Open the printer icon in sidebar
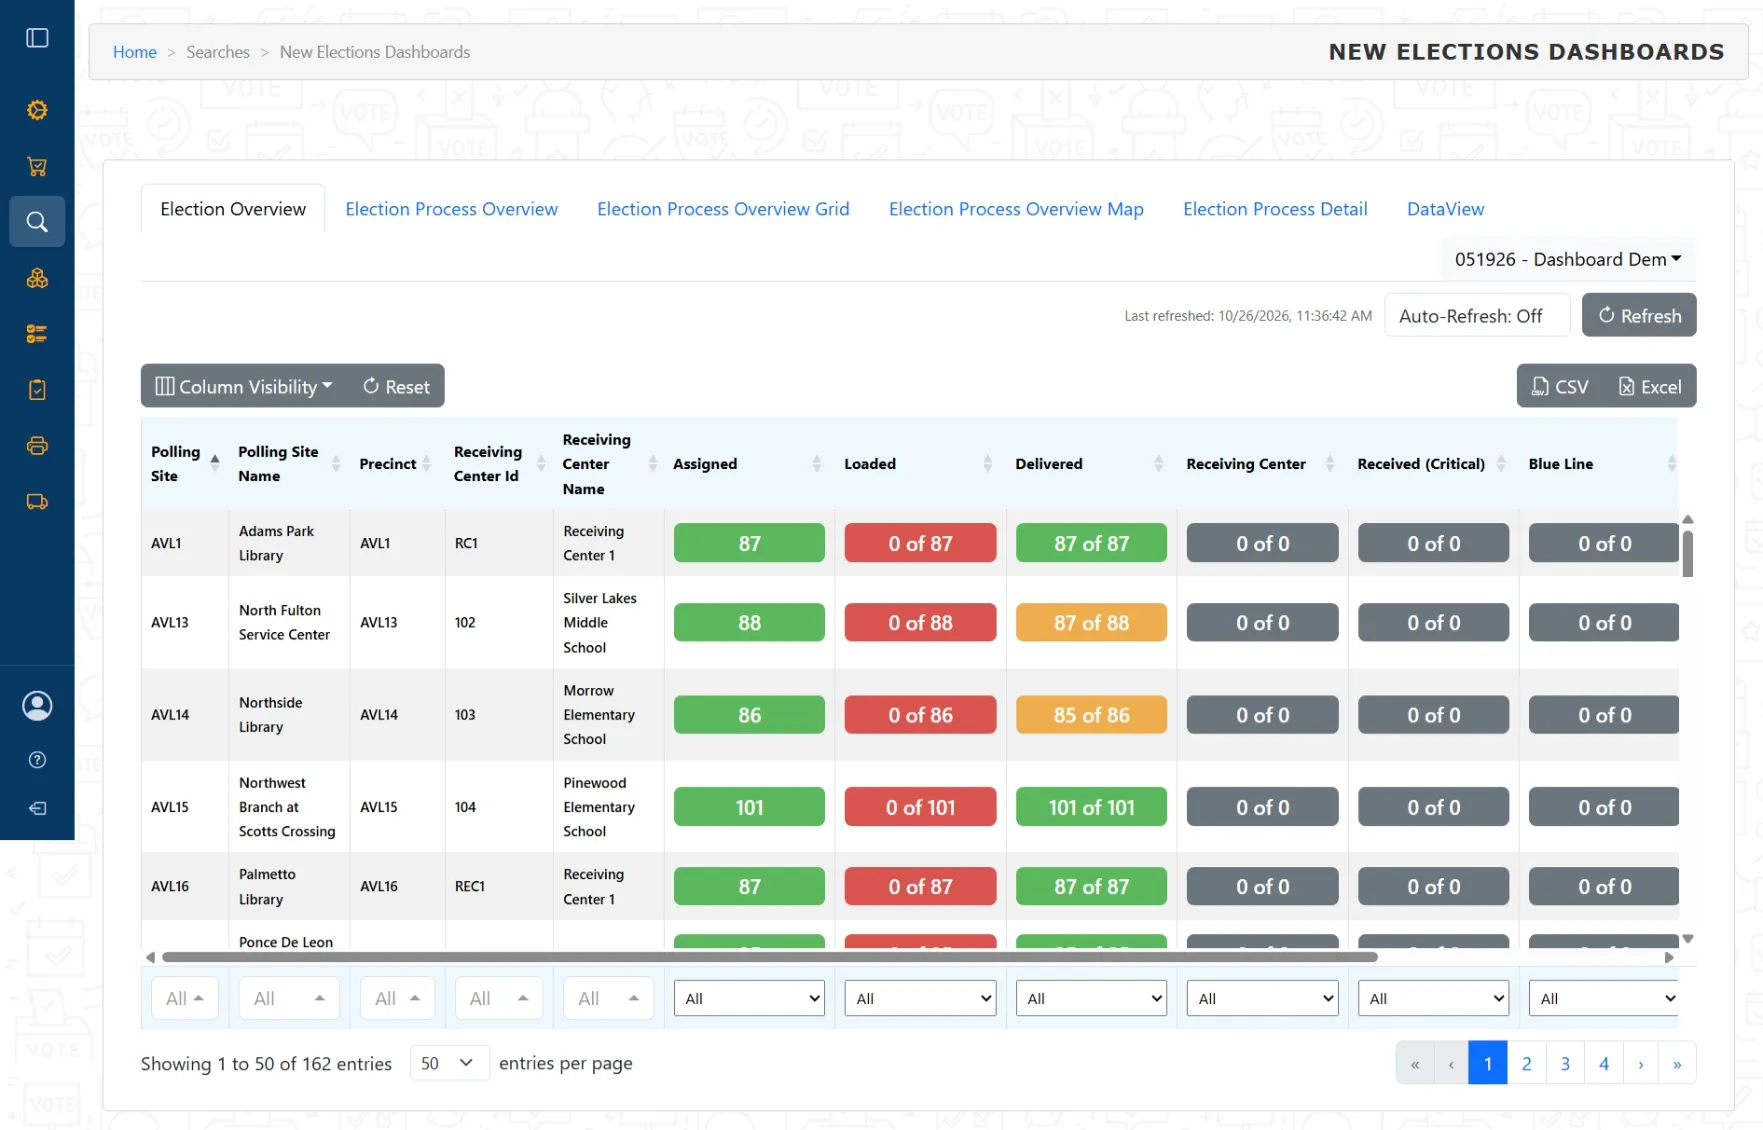Viewport: 1763px width, 1130px height. point(37,446)
